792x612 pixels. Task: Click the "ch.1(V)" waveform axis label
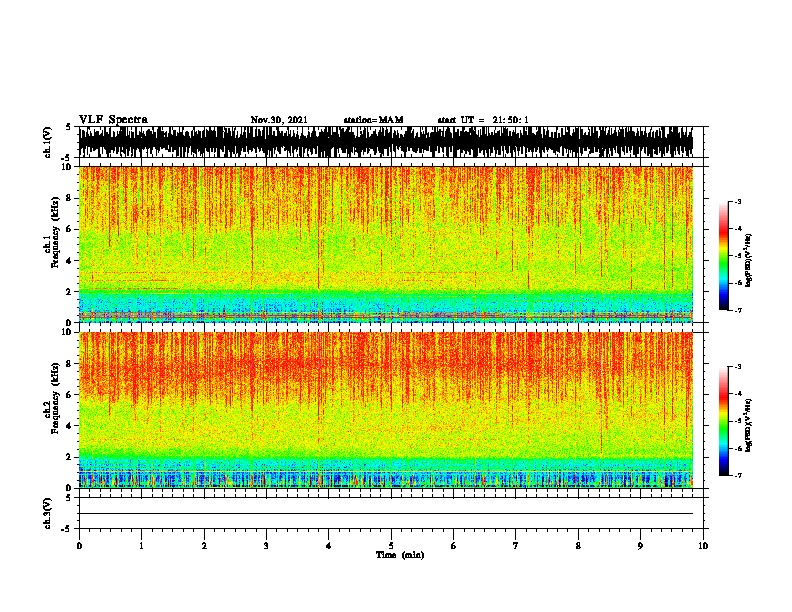(x=48, y=142)
